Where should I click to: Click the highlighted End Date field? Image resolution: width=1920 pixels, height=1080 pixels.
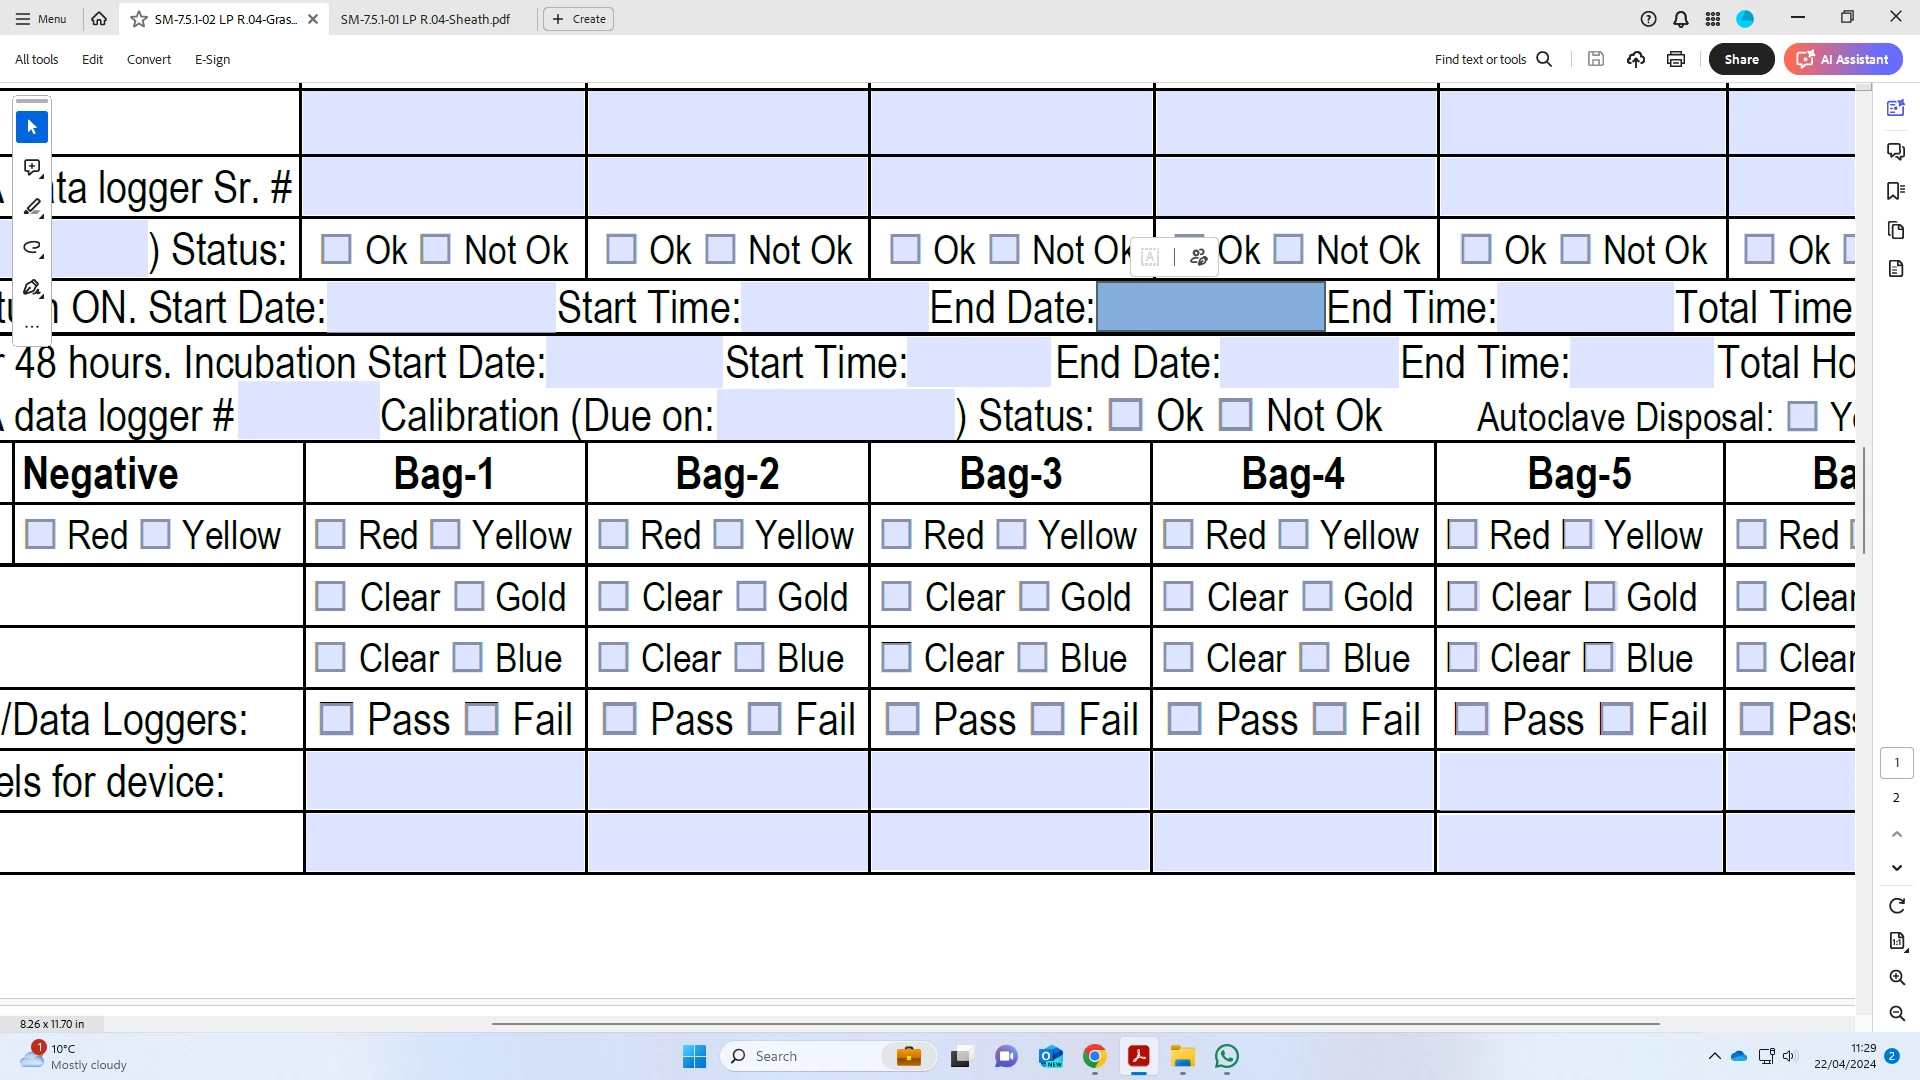pos(1210,307)
